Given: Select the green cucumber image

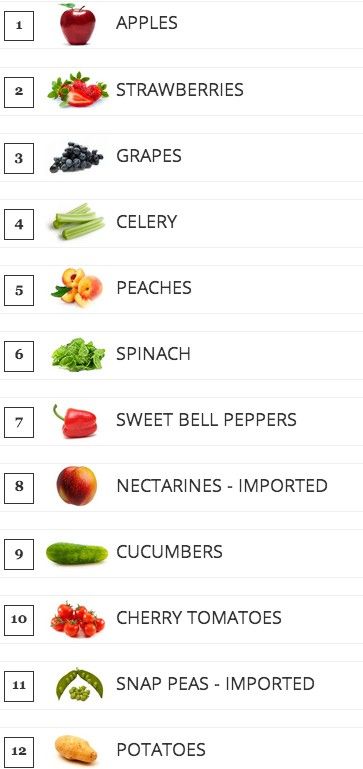Looking at the screenshot, I should (x=77, y=553).
